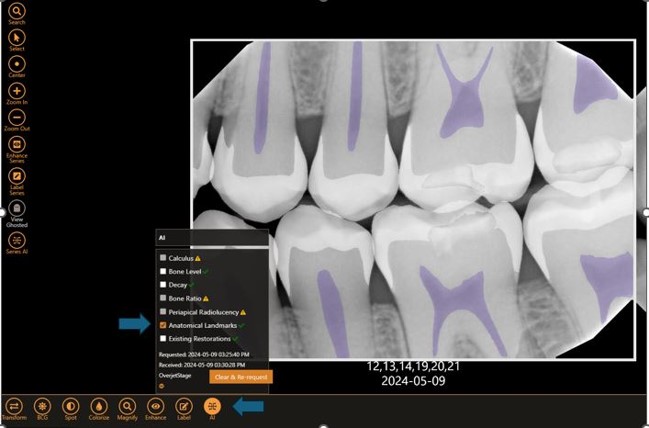
Task: Enable the Existing Restorations checkbox
Action: (163, 339)
